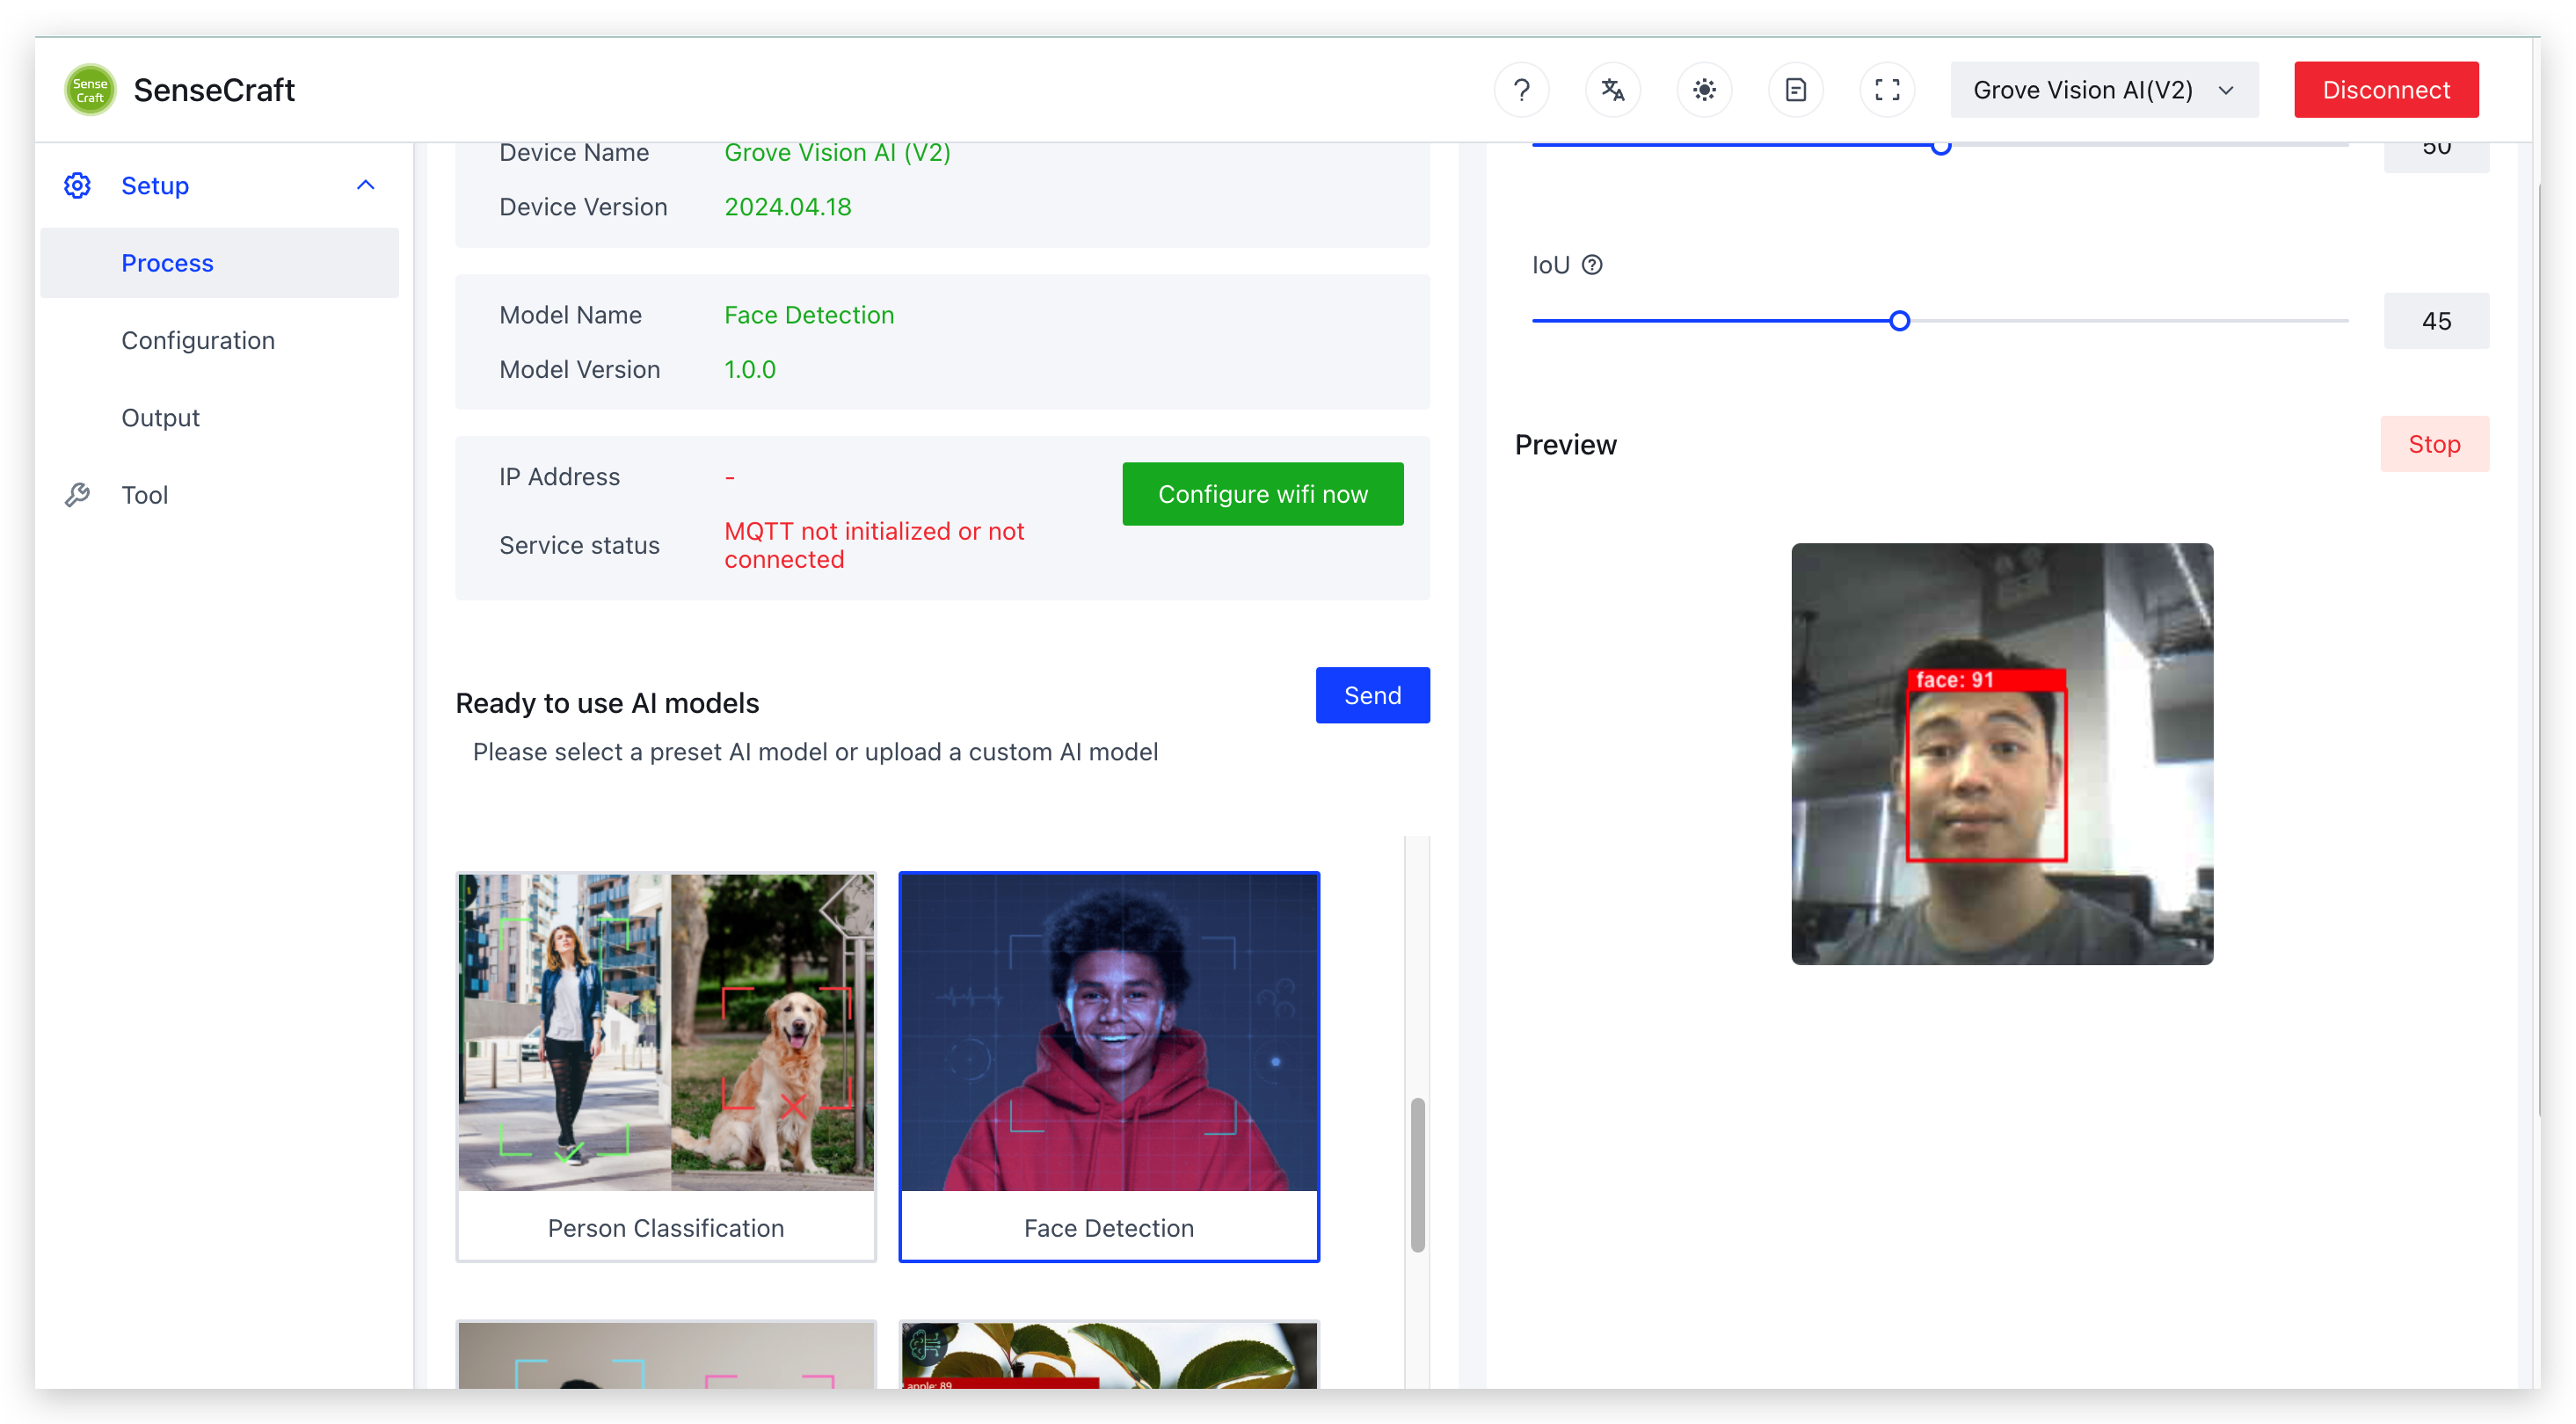Click the IP Address label
The height and width of the screenshot is (1424, 2576).
point(559,477)
